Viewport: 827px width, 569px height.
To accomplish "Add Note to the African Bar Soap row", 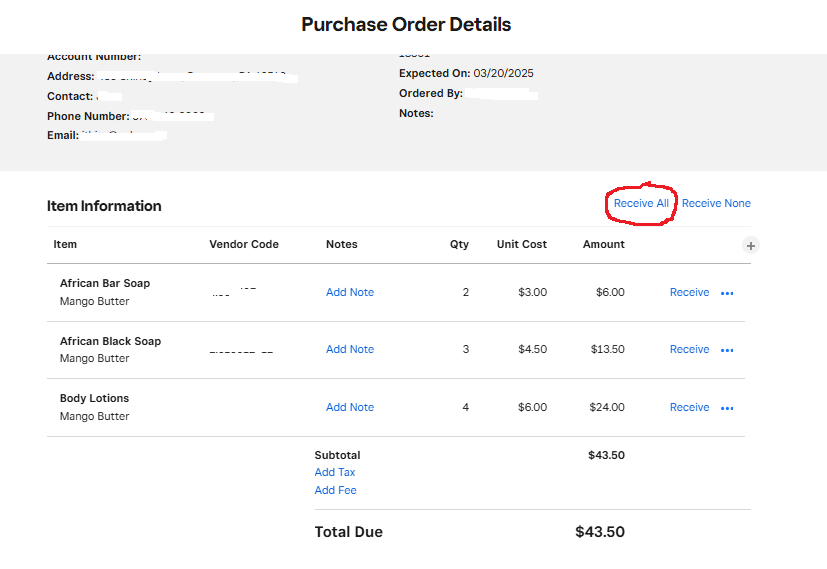I will 350,293.
